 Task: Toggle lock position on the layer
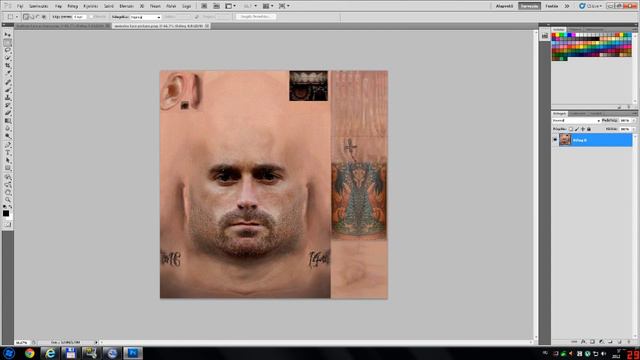coord(583,129)
